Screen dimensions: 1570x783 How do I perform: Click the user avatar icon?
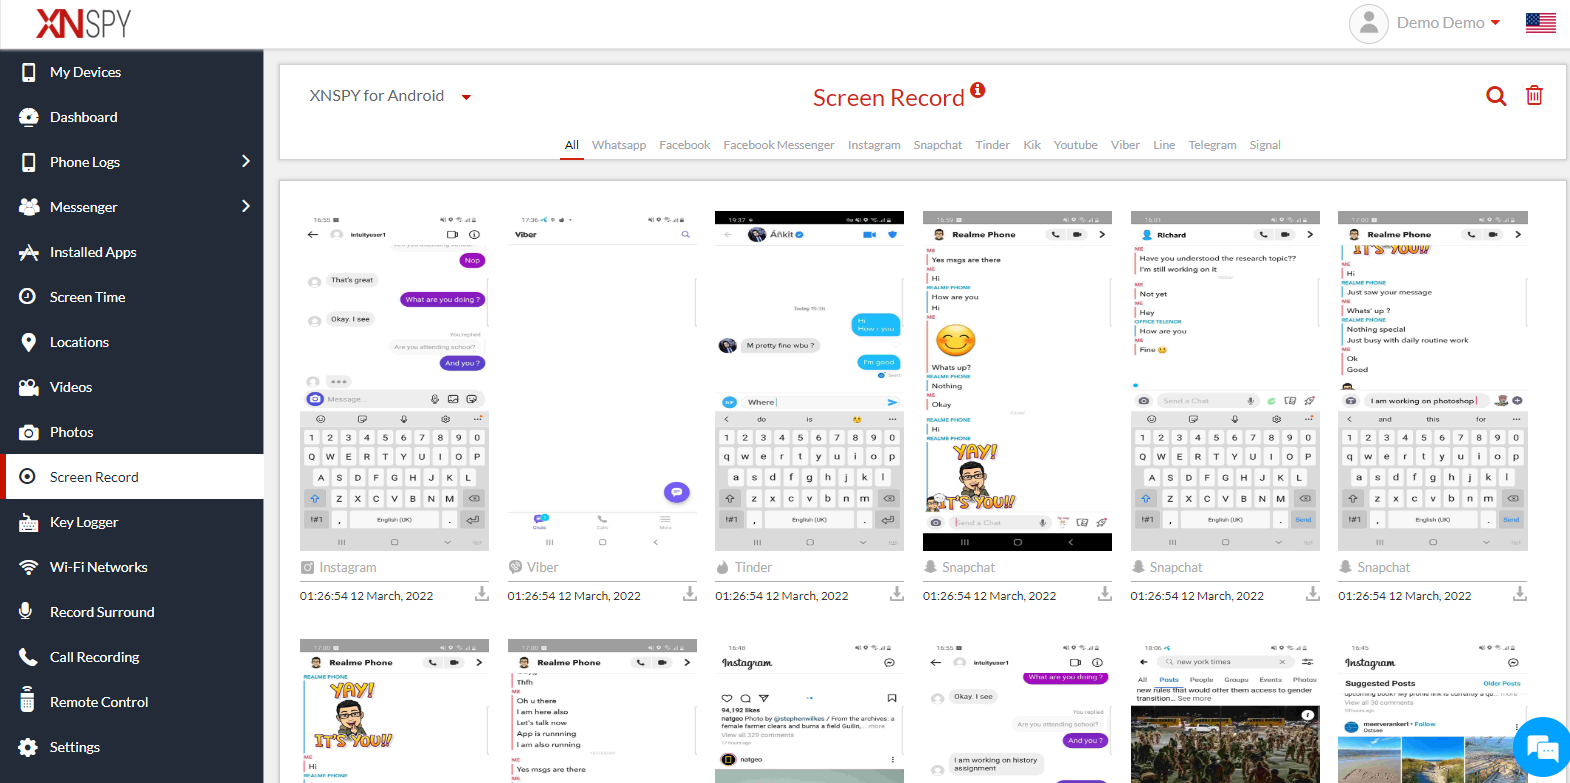tap(1369, 23)
